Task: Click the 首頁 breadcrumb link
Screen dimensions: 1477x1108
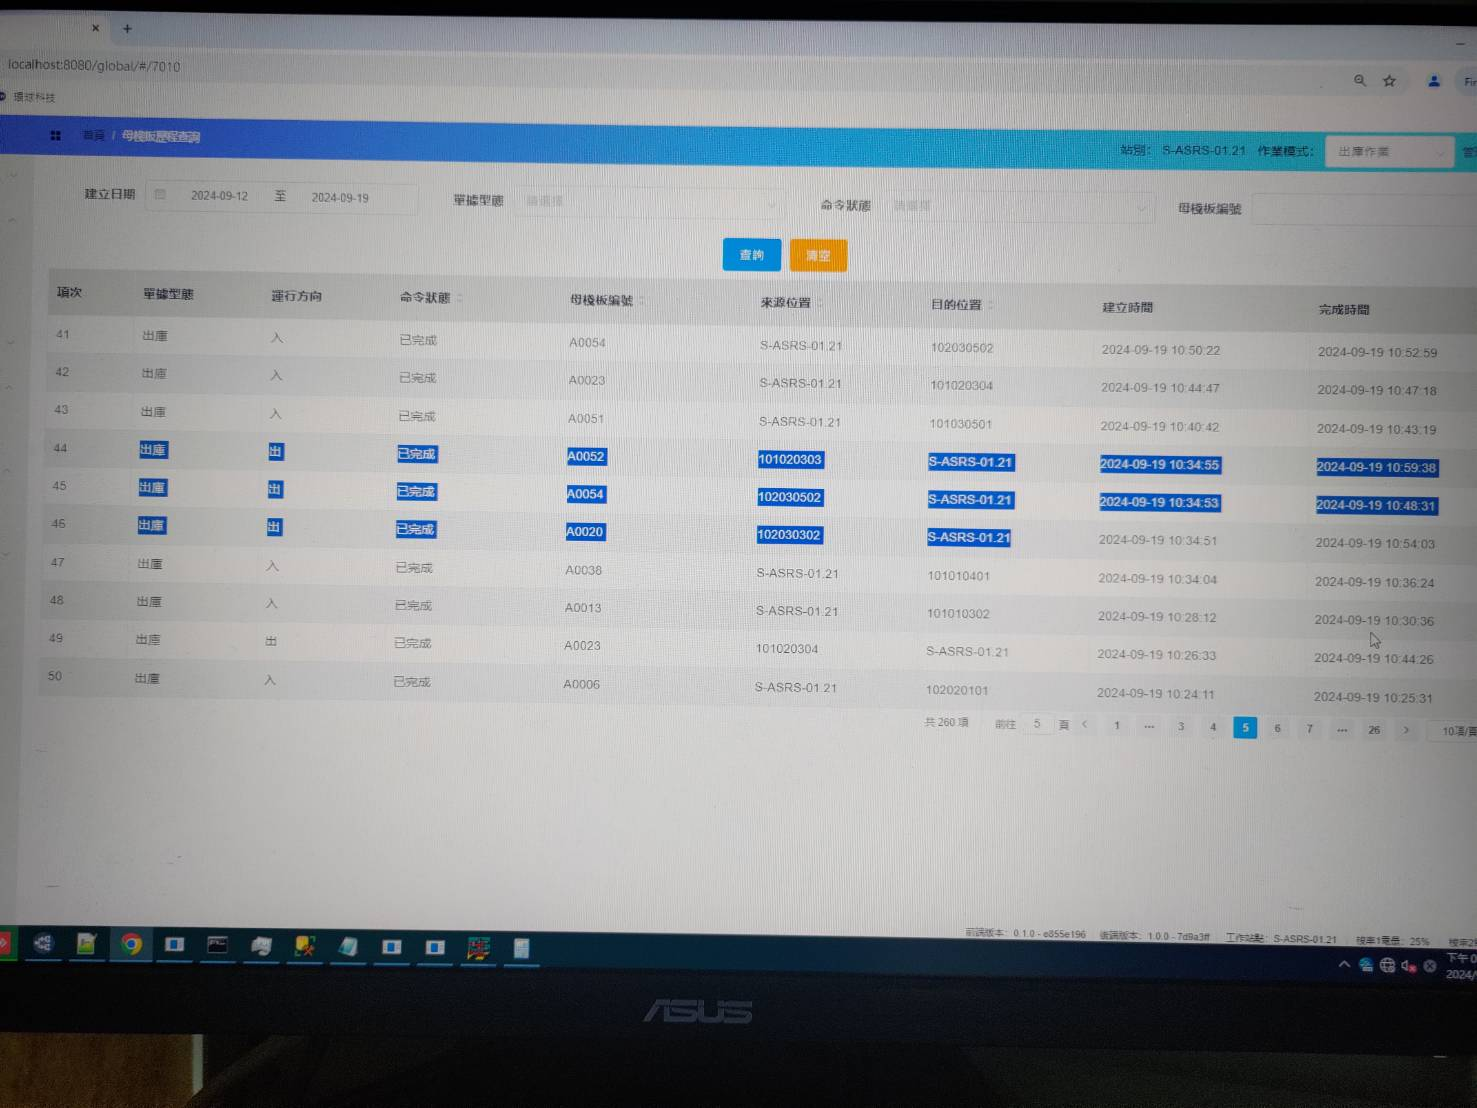Action: pos(93,135)
